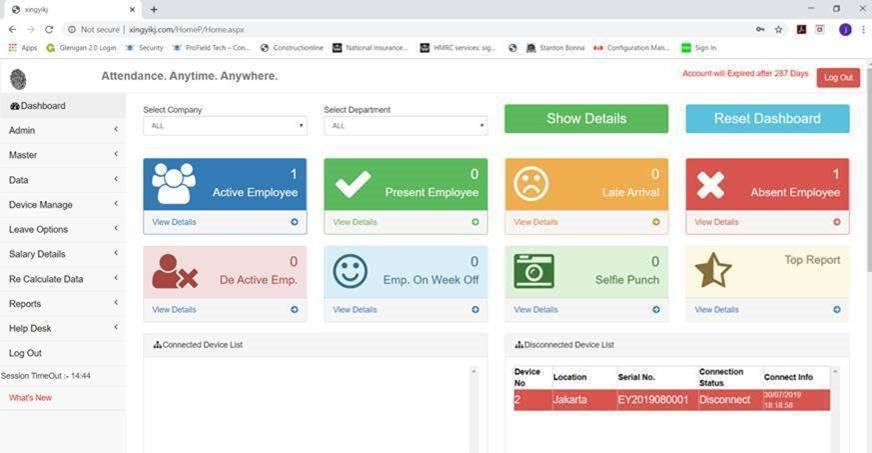Expand the Reports sidebar menu
Image resolution: width=872 pixels, height=453 pixels.
point(62,304)
